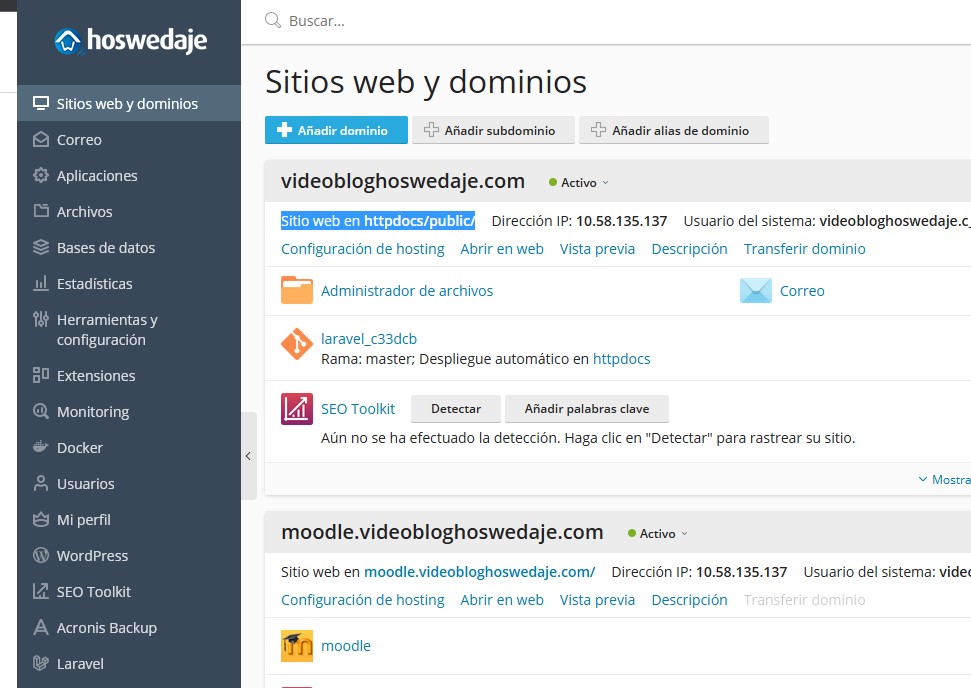Click the Añadir dominio button
The width and height of the screenshot is (971, 688).
(x=336, y=130)
